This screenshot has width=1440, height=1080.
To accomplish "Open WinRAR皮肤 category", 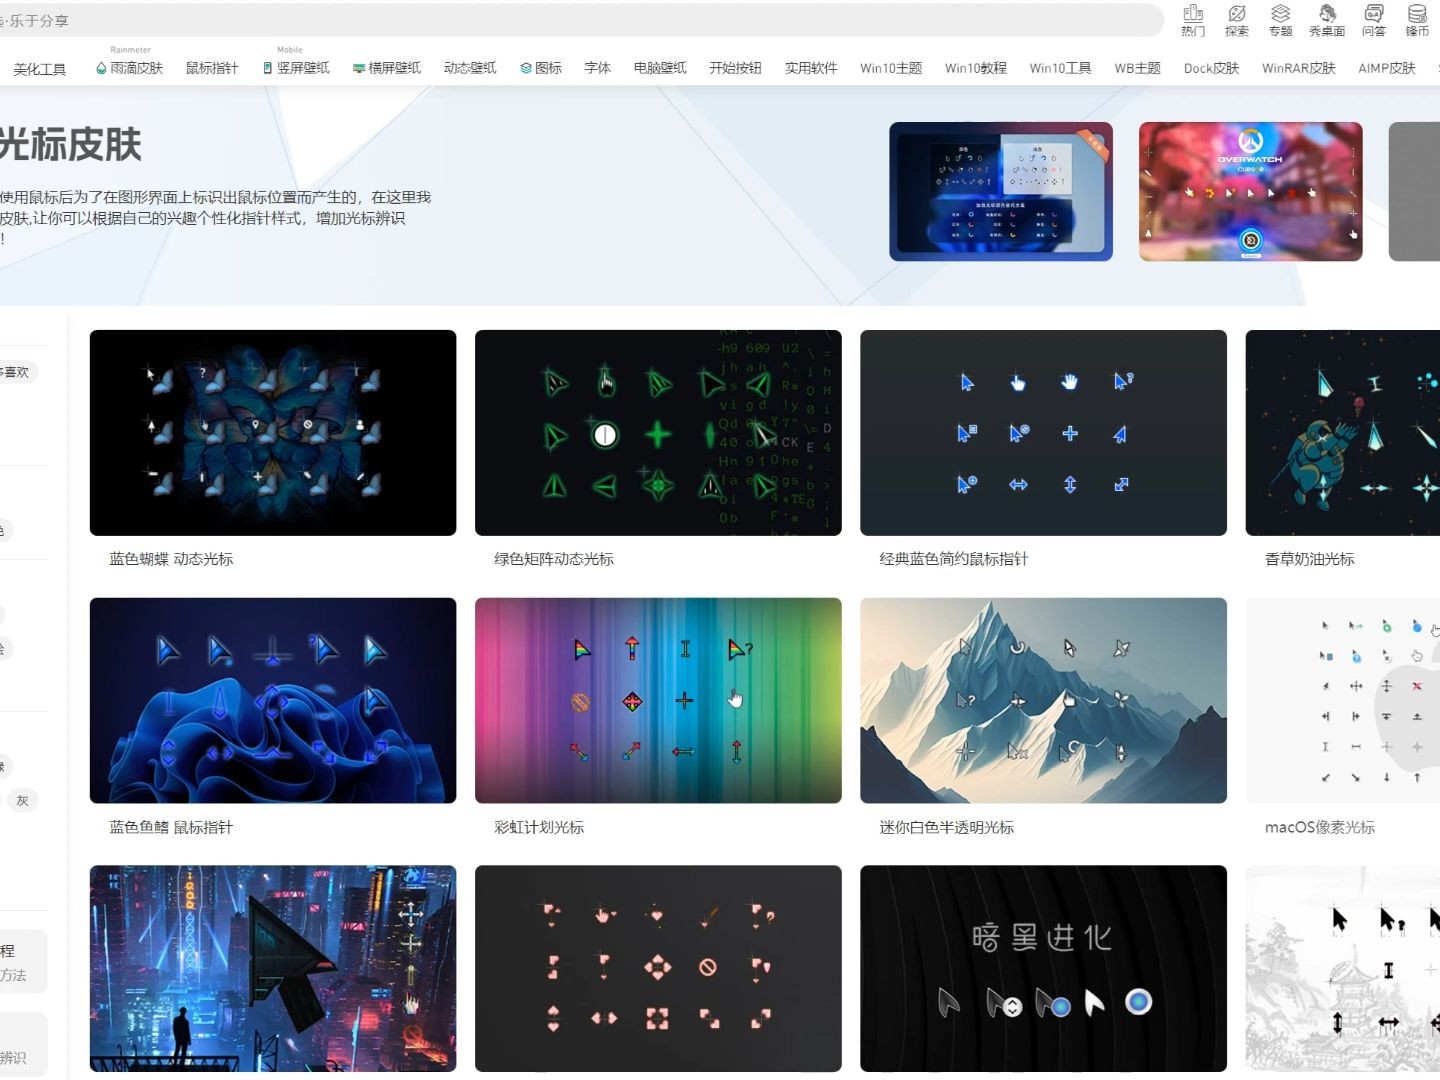I will pyautogui.click(x=1299, y=68).
